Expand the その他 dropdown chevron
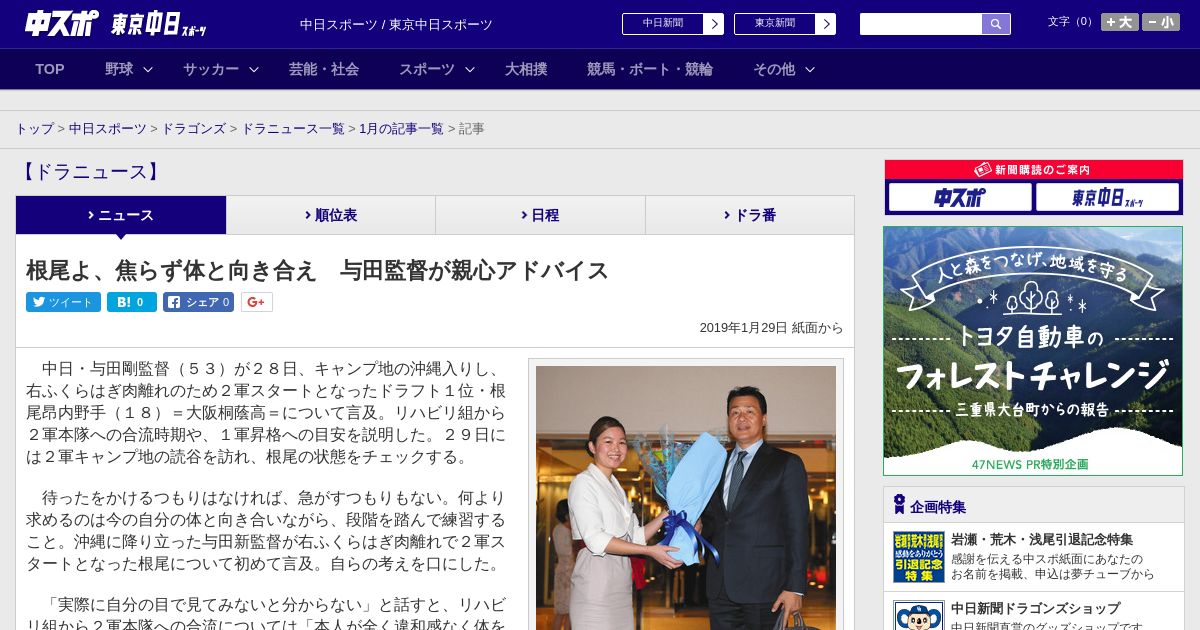This screenshot has height=630, width=1200. (810, 69)
